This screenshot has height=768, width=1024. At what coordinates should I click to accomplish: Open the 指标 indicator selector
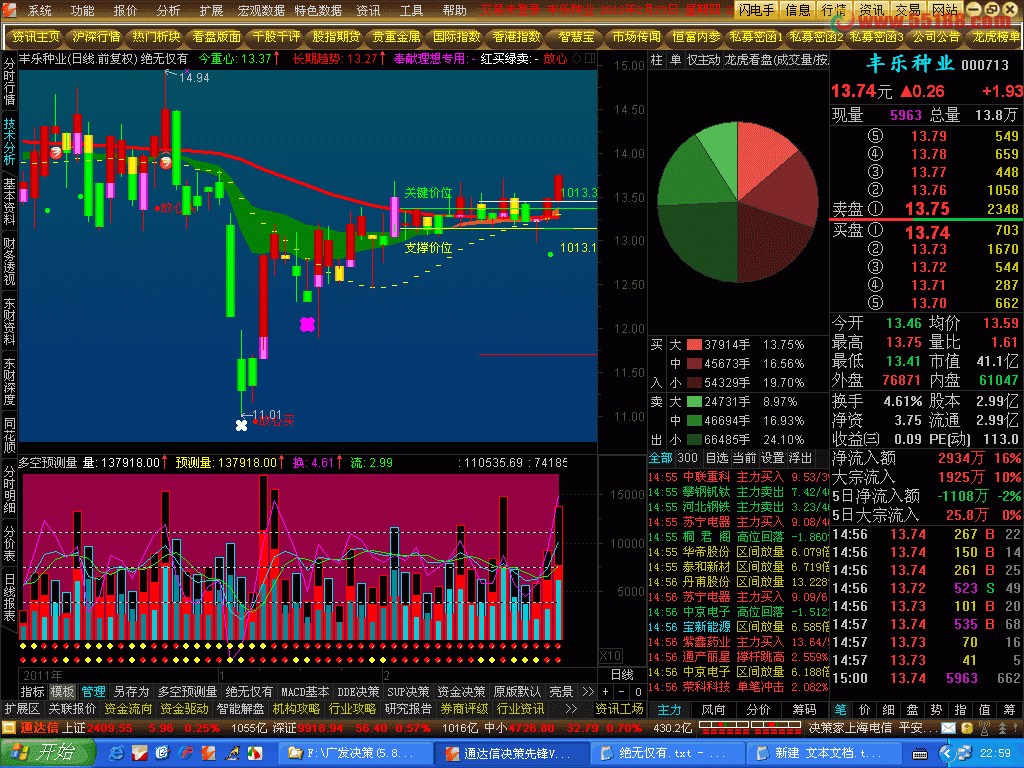point(33,692)
